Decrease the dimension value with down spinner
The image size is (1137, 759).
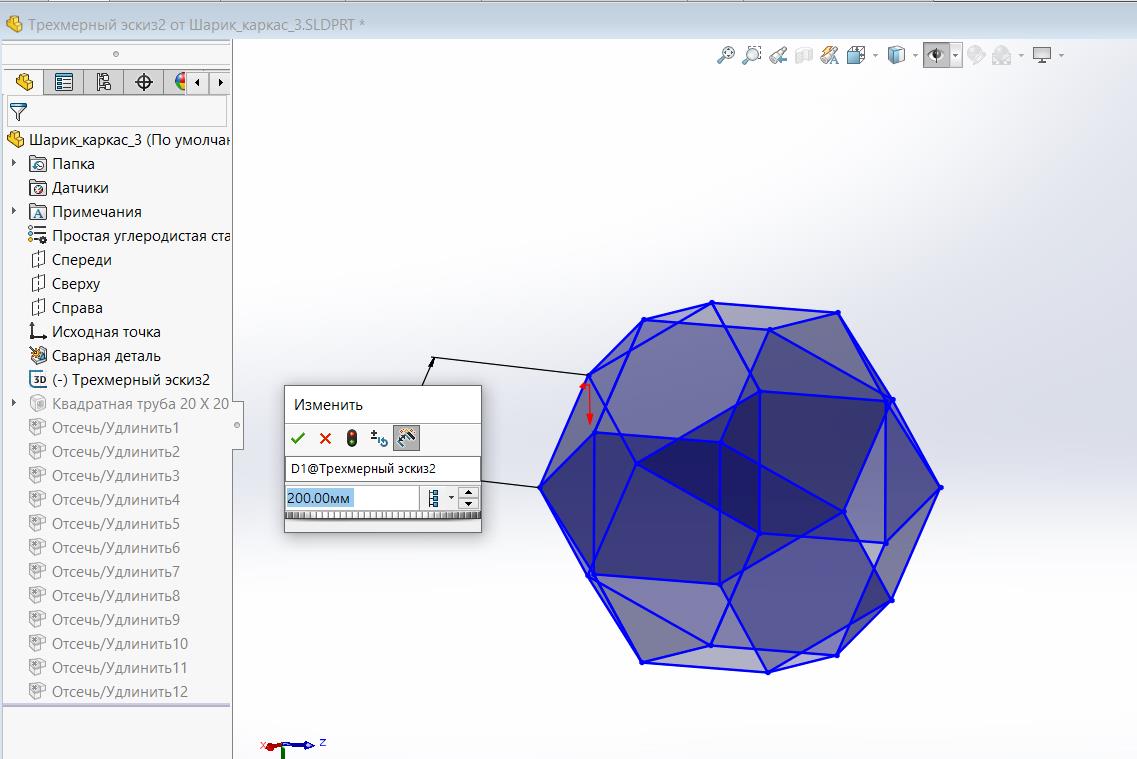point(468,504)
